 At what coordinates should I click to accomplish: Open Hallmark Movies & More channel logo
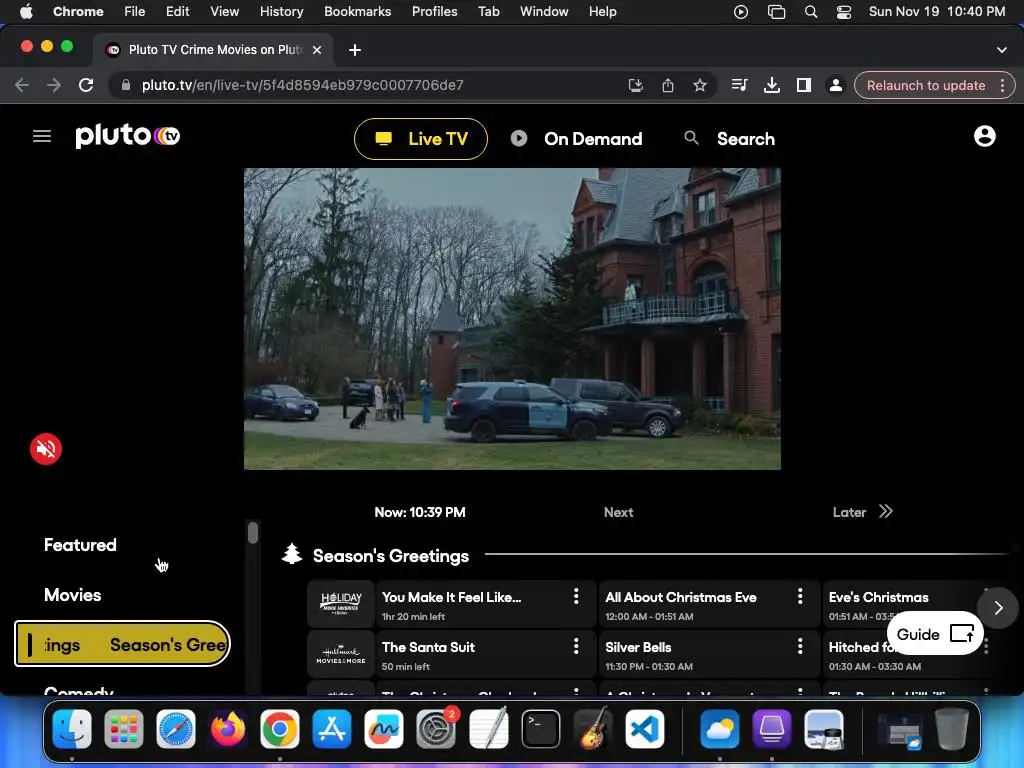pos(341,654)
